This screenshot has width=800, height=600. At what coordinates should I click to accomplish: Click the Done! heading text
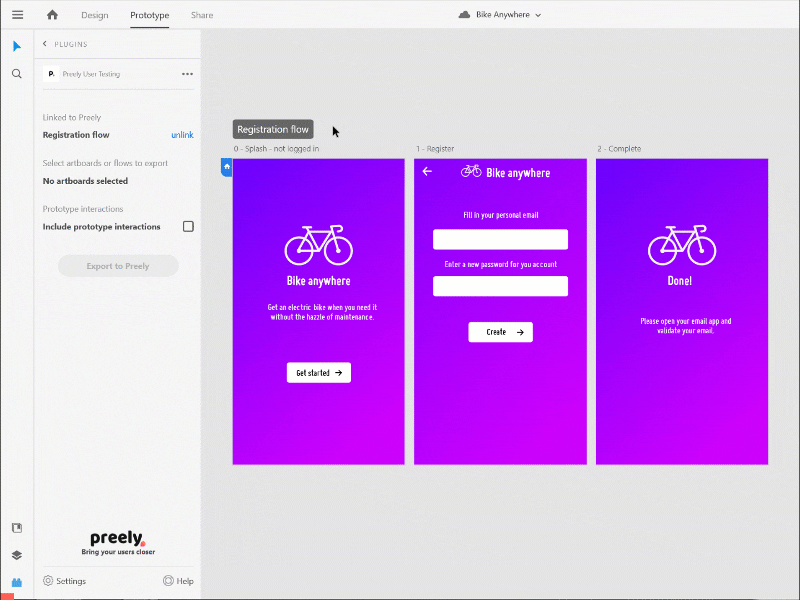pos(680,281)
